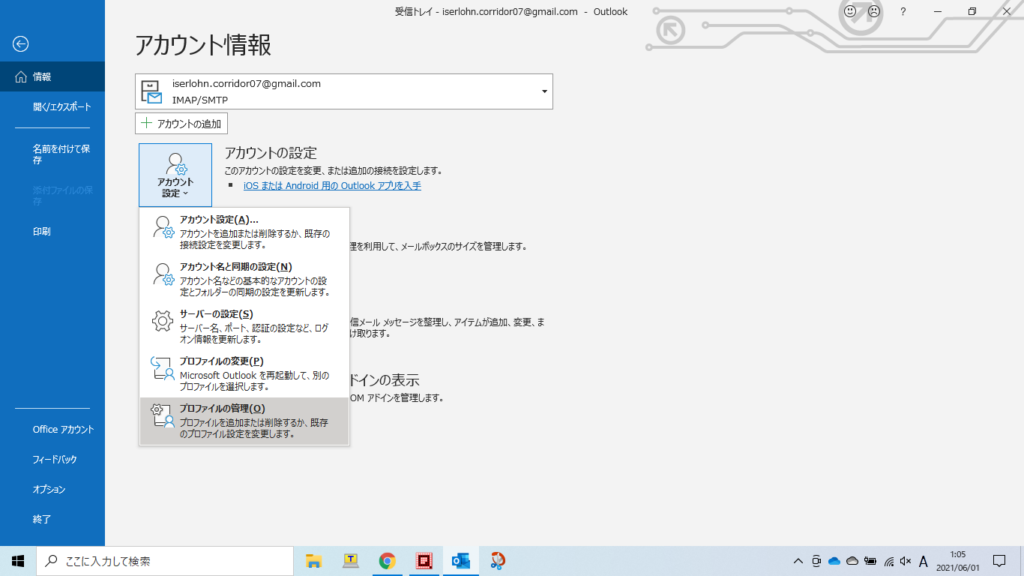
Task: Click the Windows taskbar search box
Action: coord(165,561)
